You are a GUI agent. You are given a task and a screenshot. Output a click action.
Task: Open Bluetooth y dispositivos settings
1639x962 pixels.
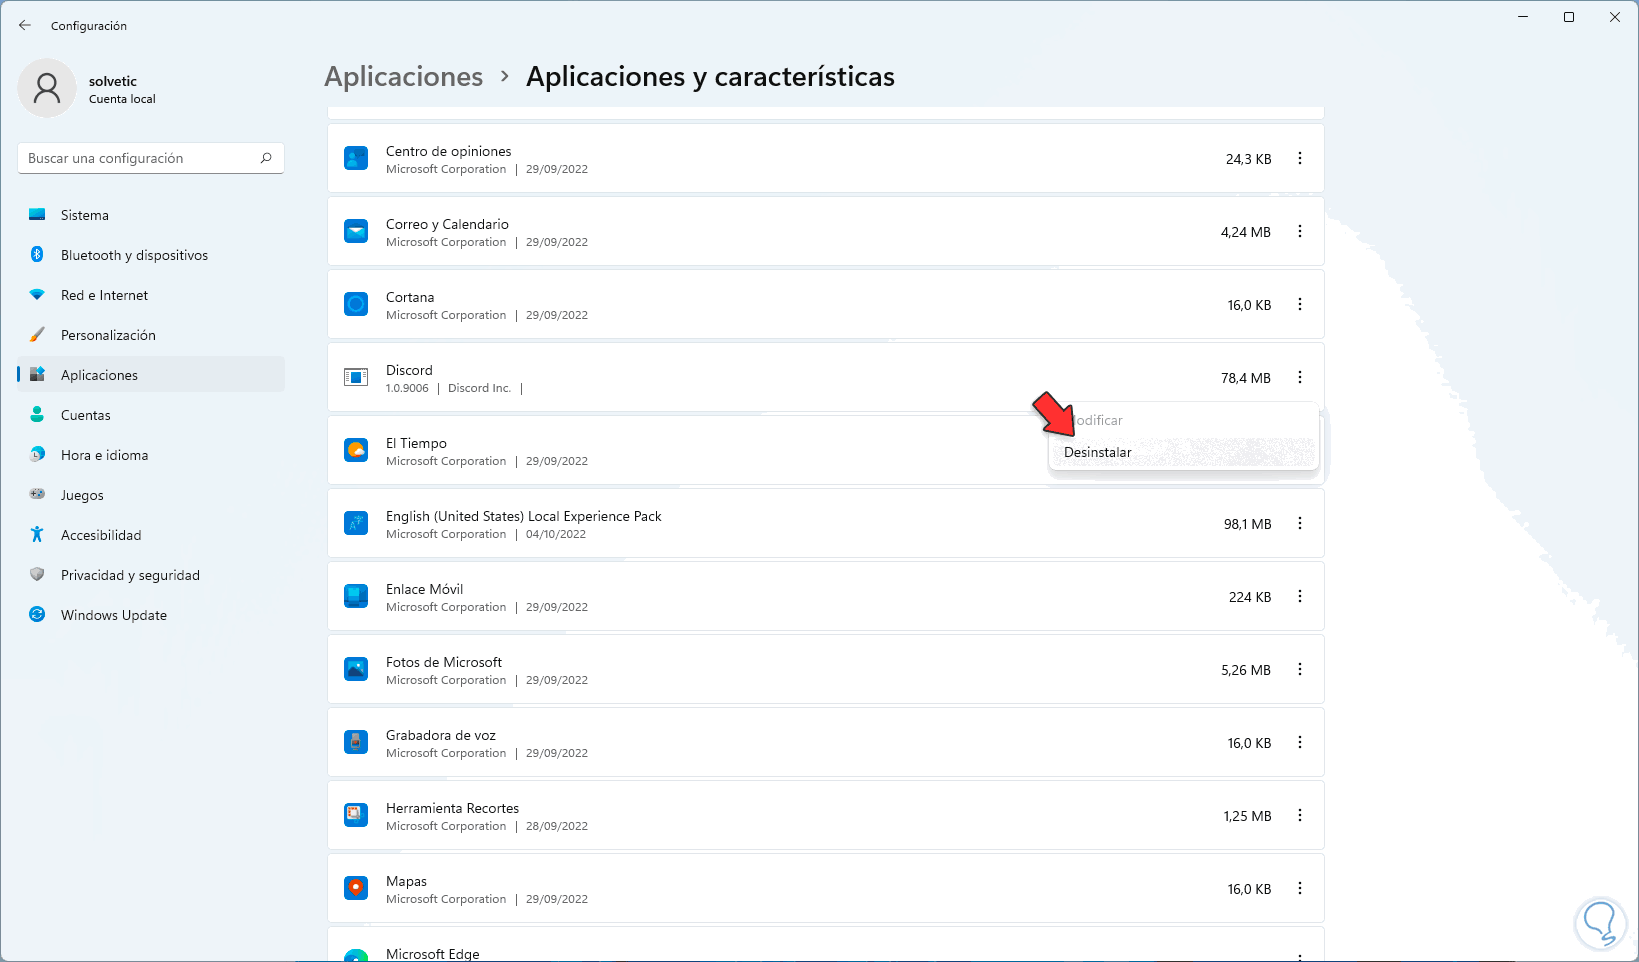point(151,255)
